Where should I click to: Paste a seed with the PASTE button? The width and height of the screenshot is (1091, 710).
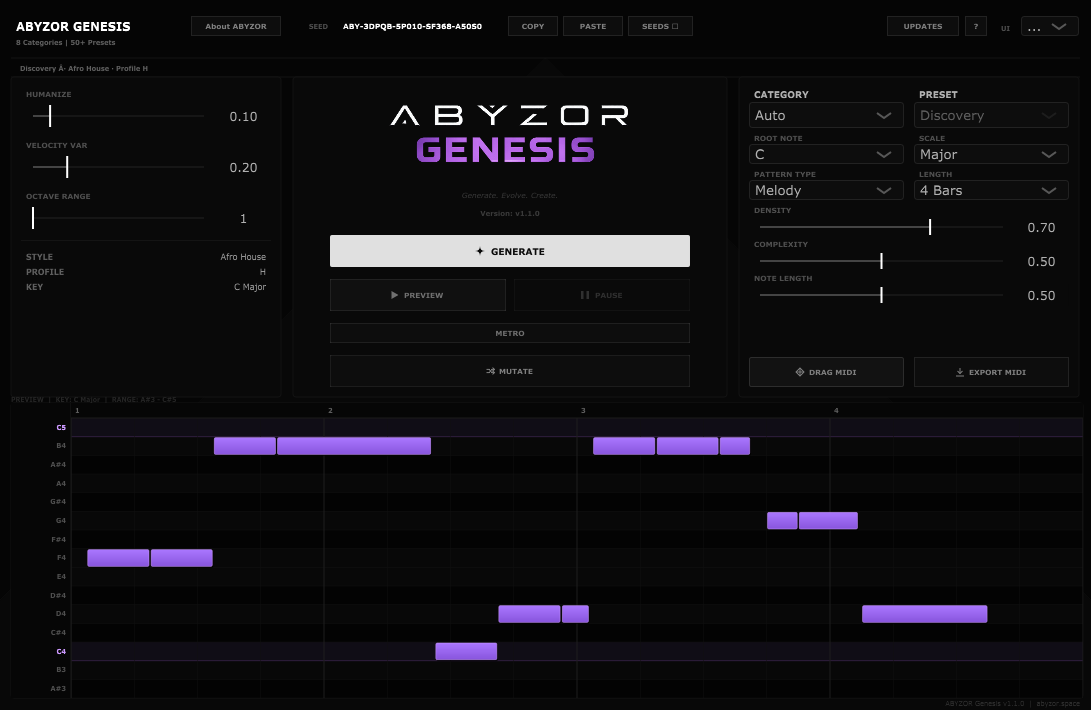coord(593,26)
